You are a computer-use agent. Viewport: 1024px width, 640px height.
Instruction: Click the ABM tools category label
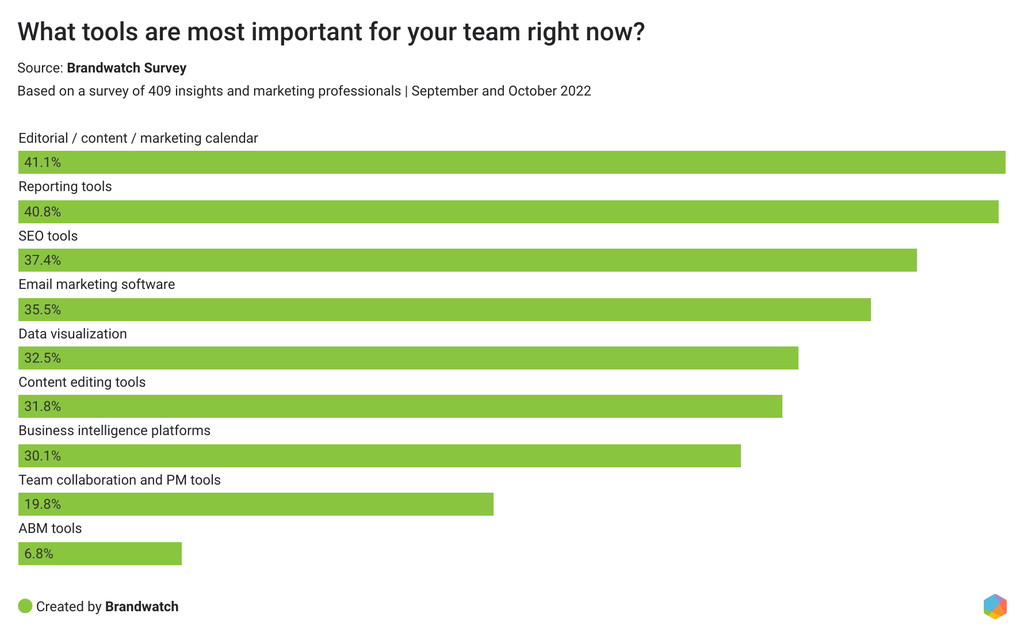(x=50, y=528)
